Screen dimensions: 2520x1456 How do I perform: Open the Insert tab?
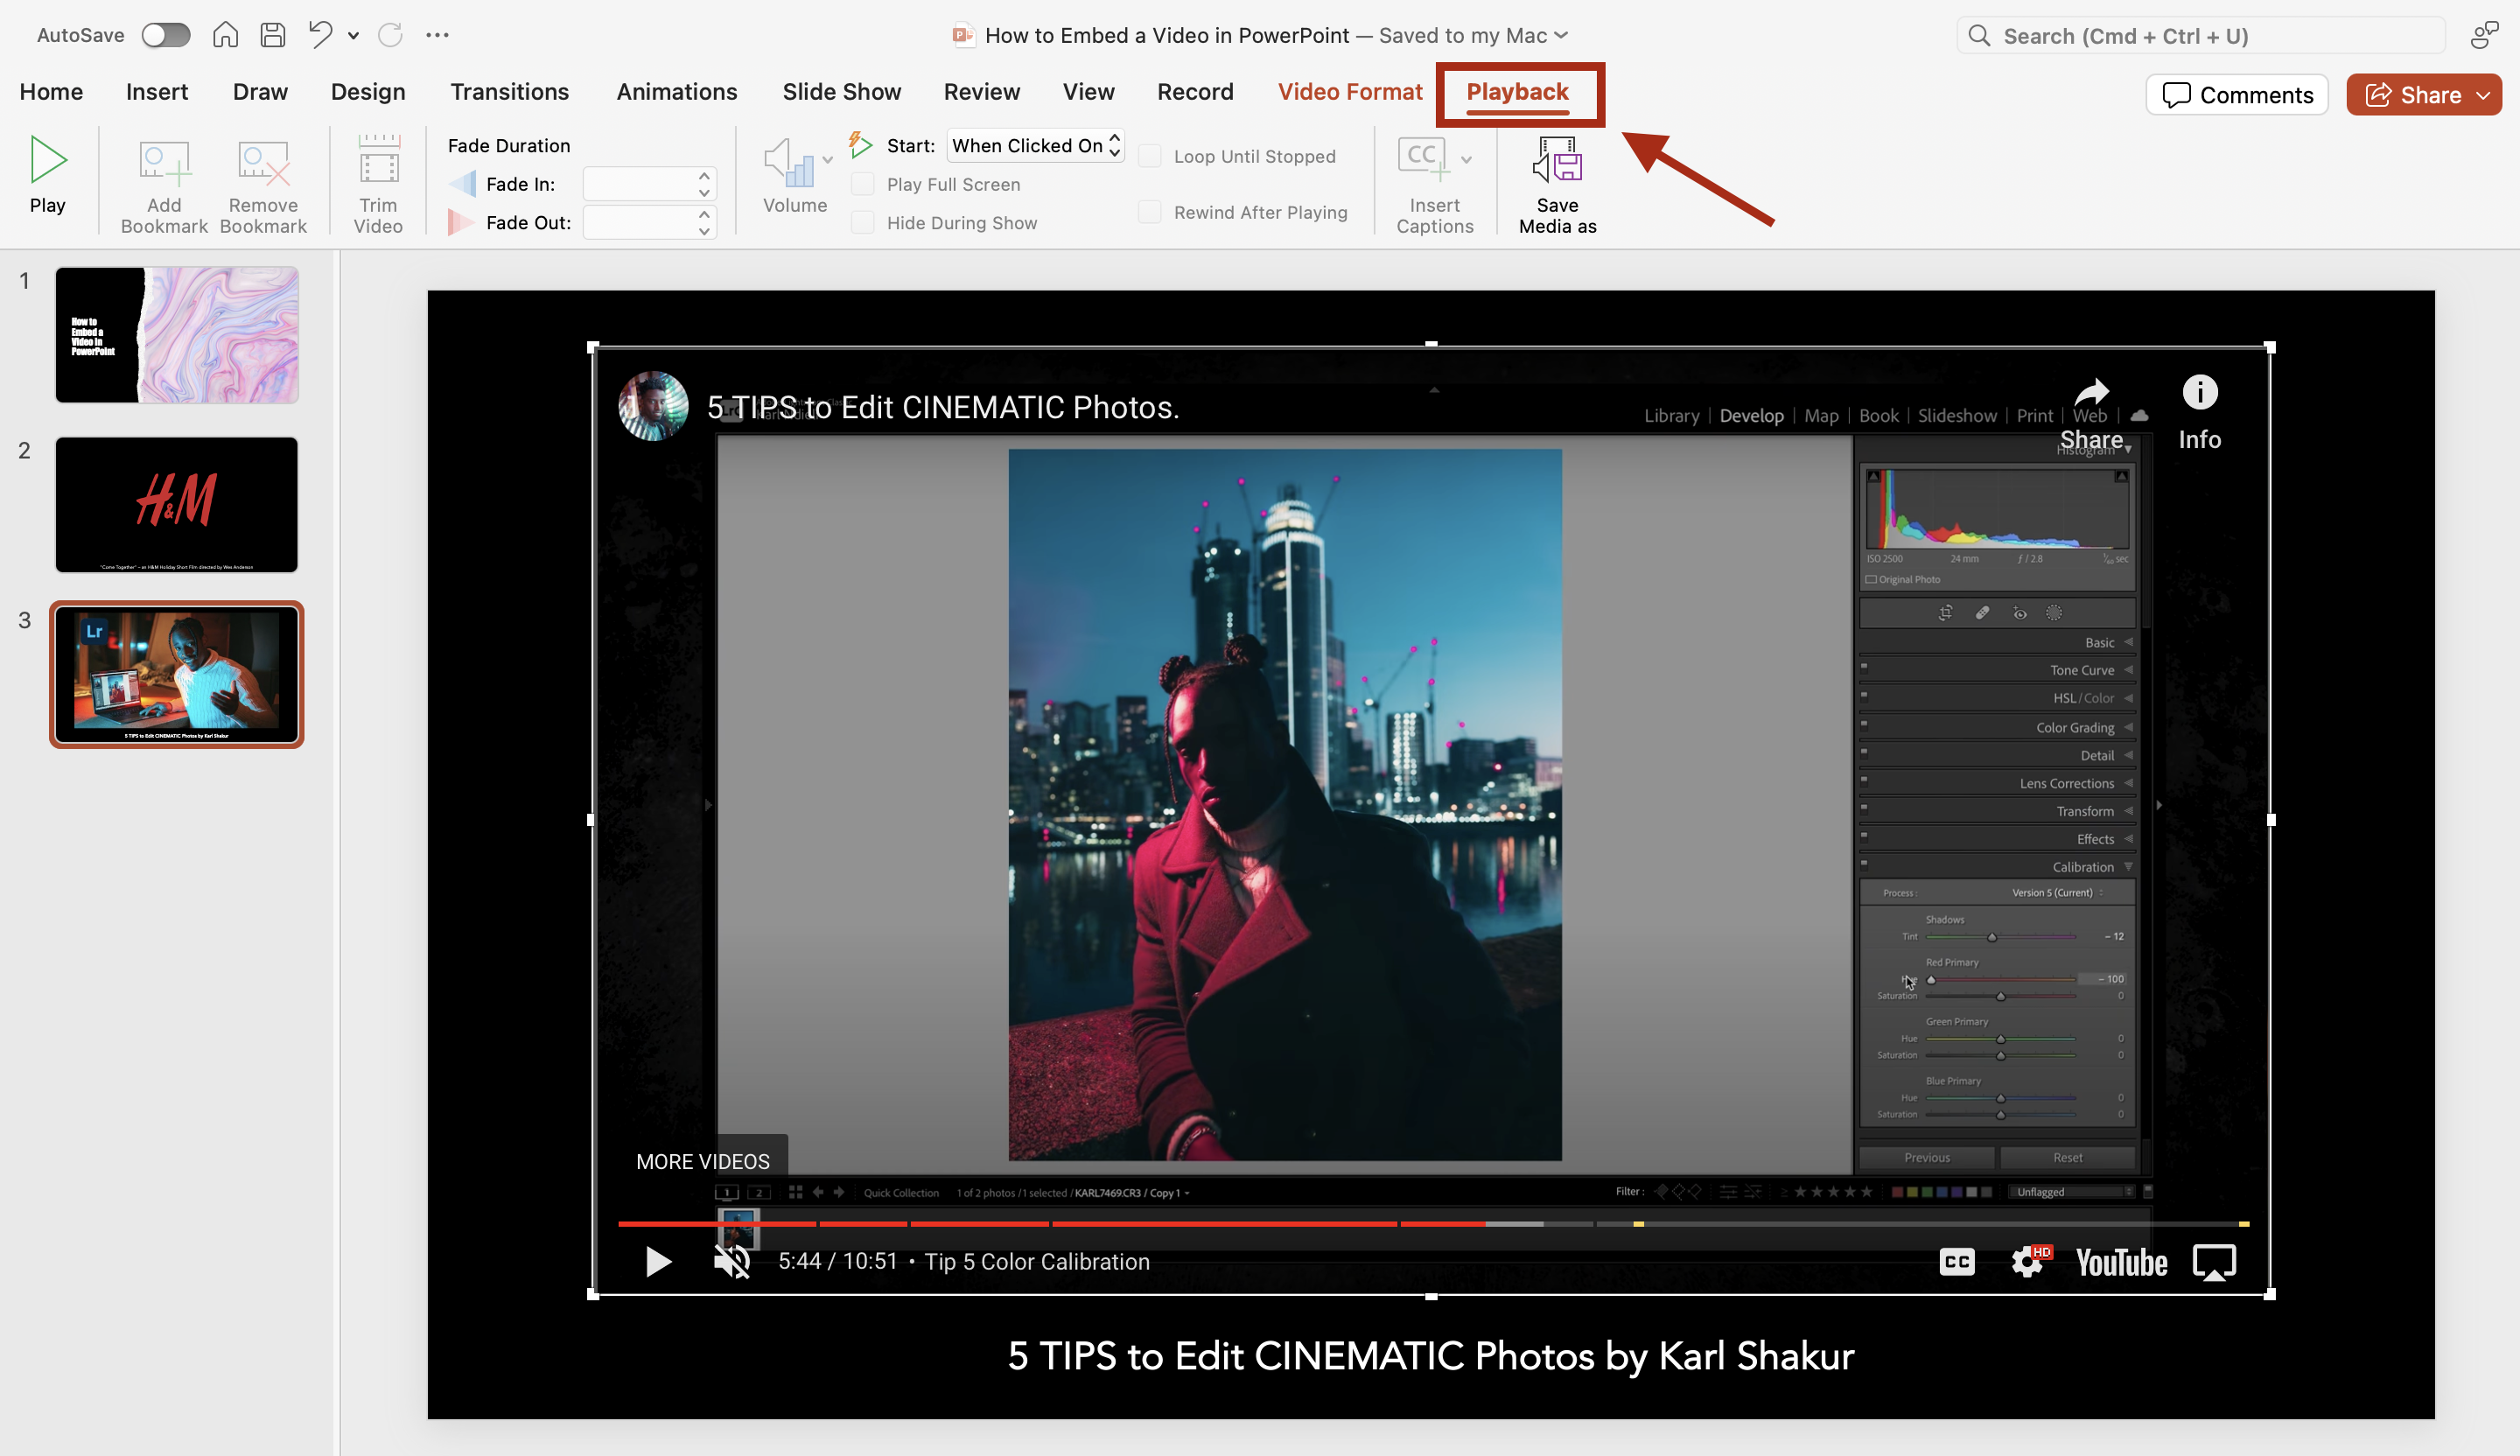tap(157, 92)
